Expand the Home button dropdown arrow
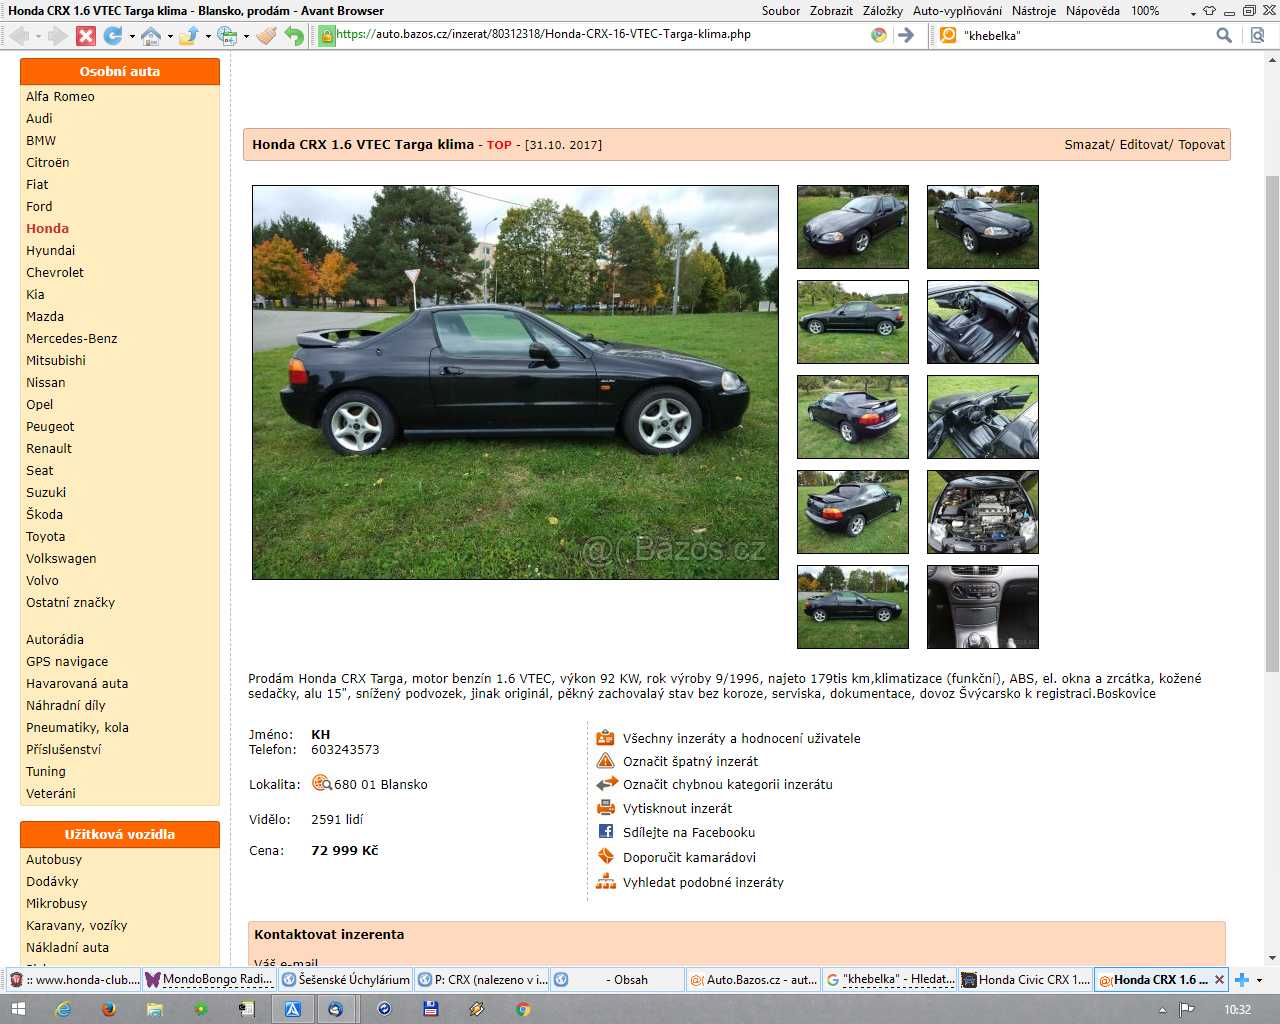 click(x=170, y=37)
